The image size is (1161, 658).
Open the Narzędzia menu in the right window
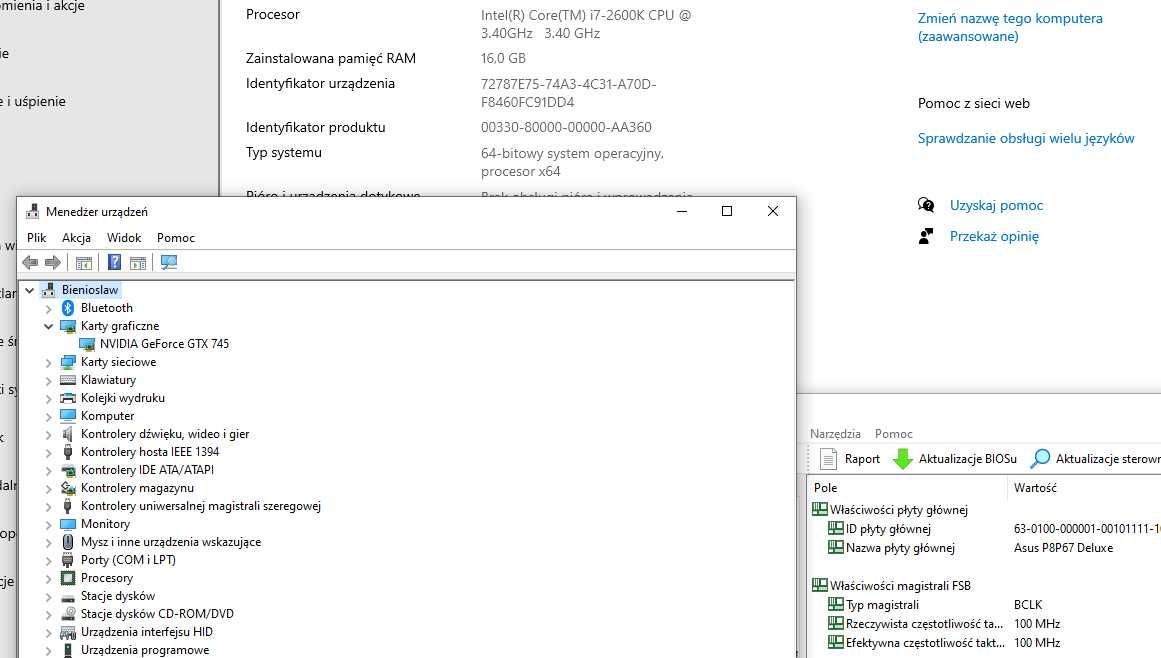click(x=835, y=434)
